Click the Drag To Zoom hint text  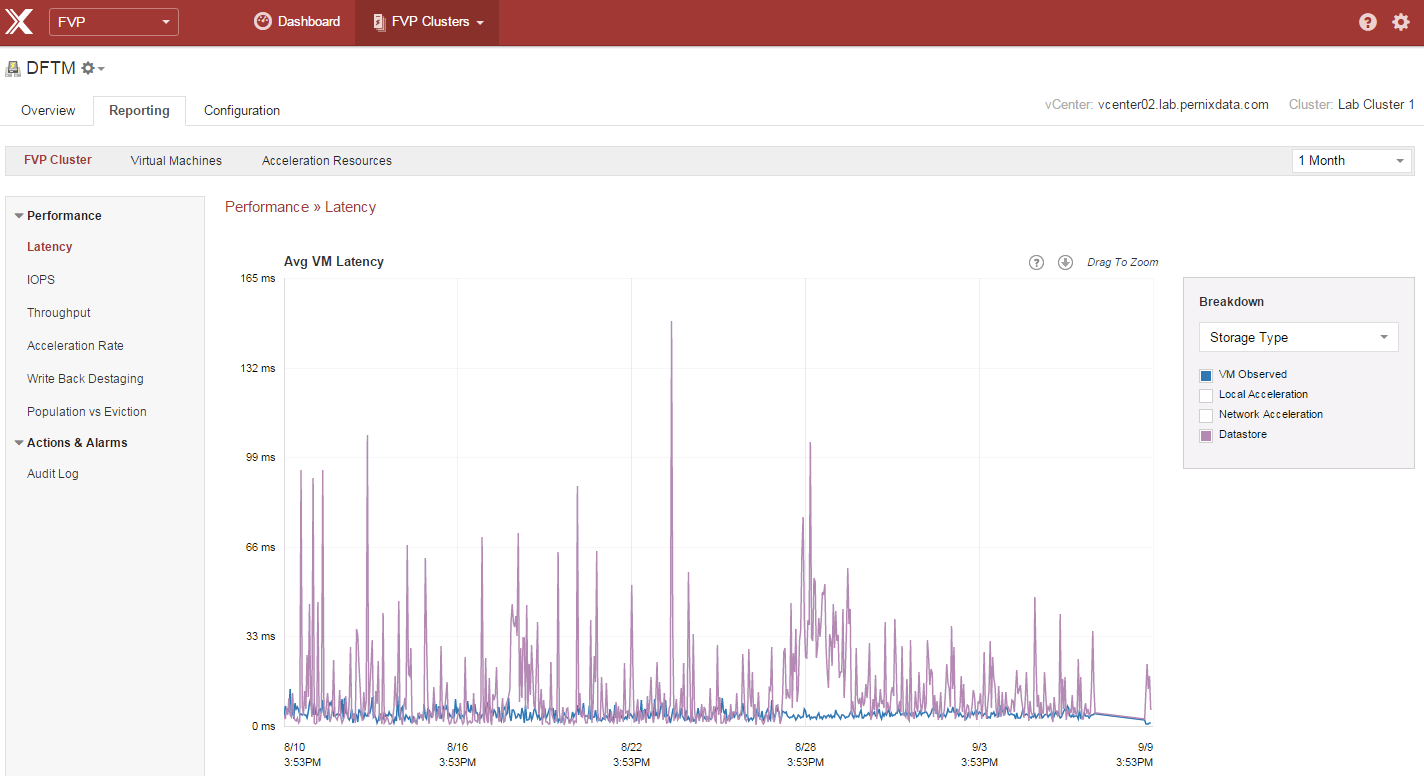tap(1123, 263)
